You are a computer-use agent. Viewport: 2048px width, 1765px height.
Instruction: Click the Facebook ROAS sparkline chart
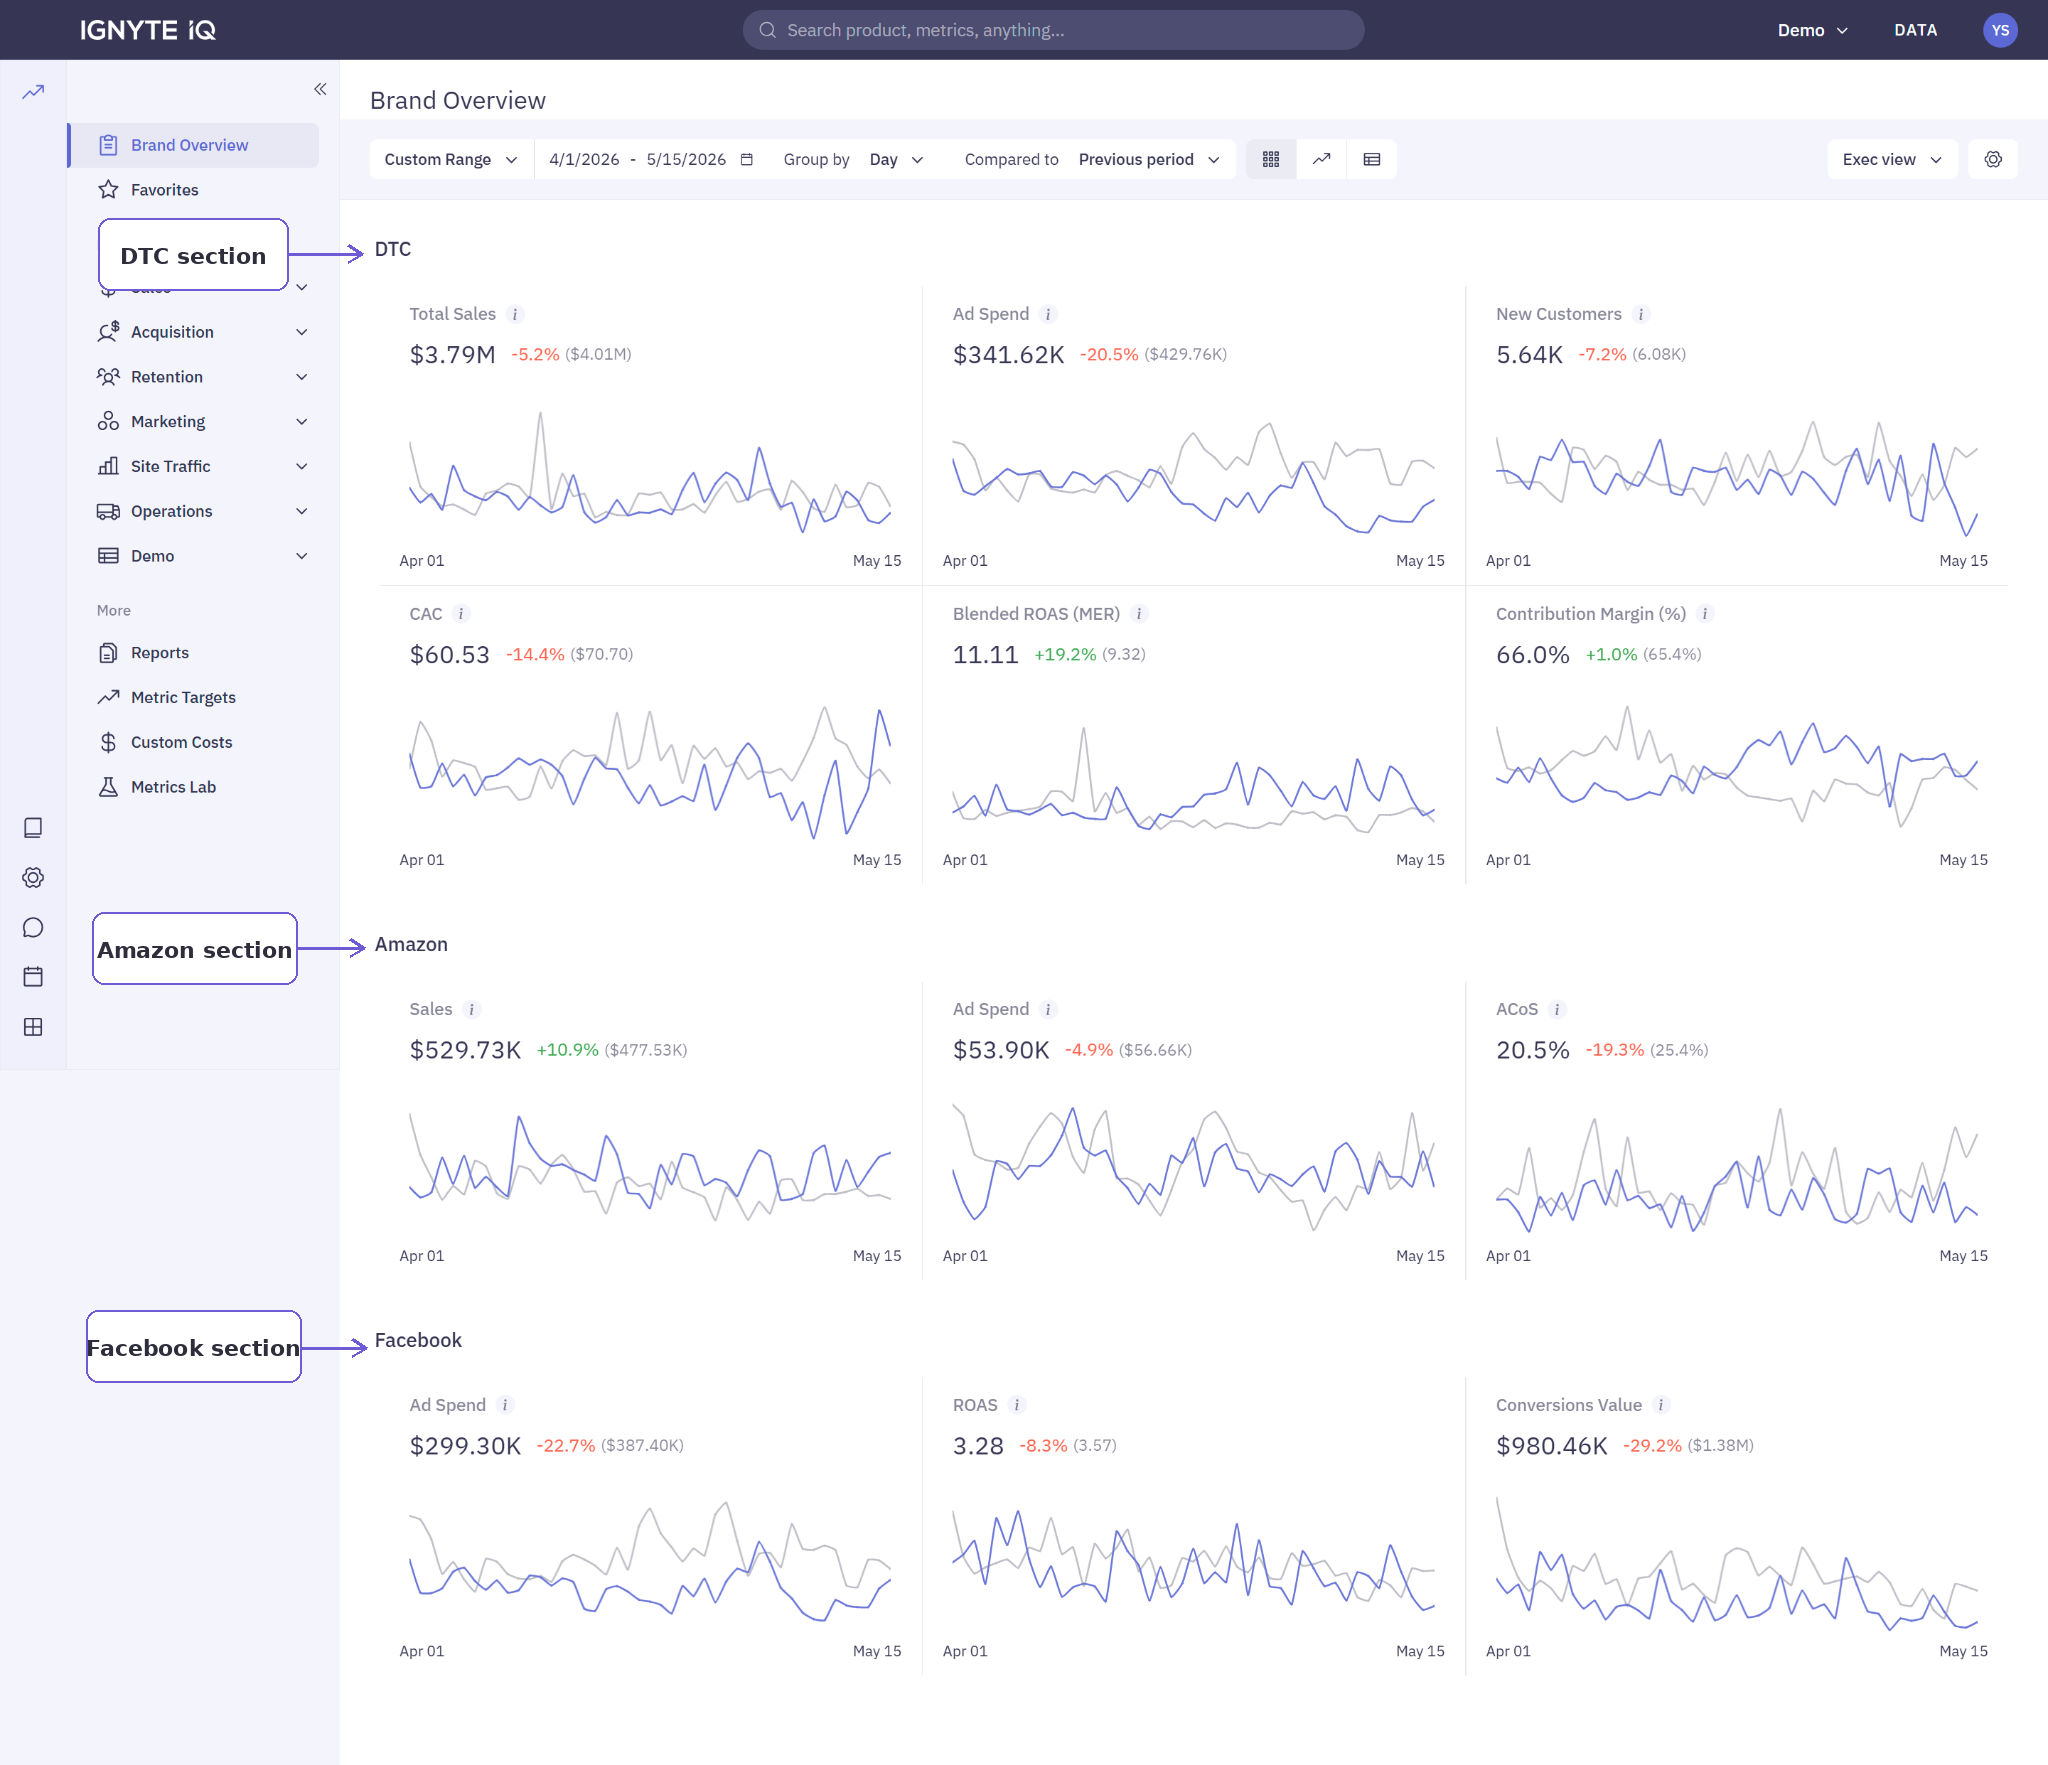(1193, 1560)
